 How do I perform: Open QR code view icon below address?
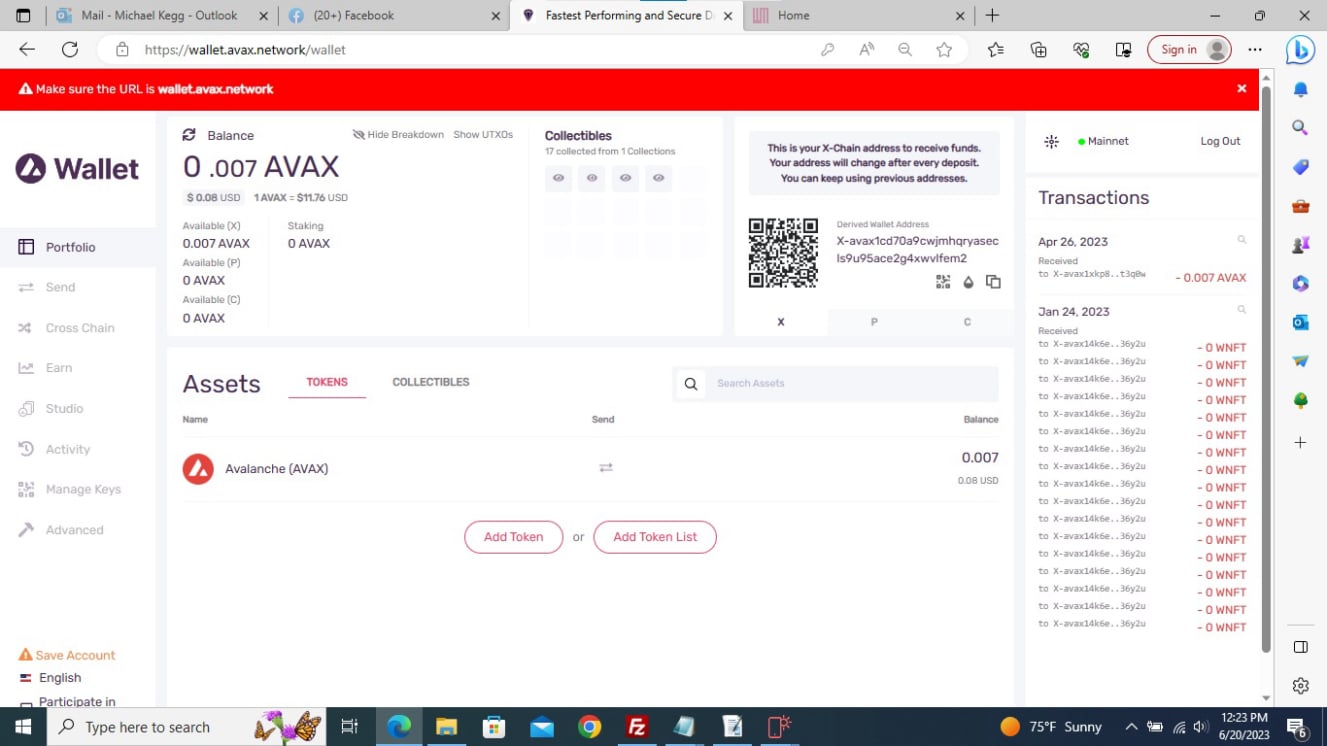943,282
